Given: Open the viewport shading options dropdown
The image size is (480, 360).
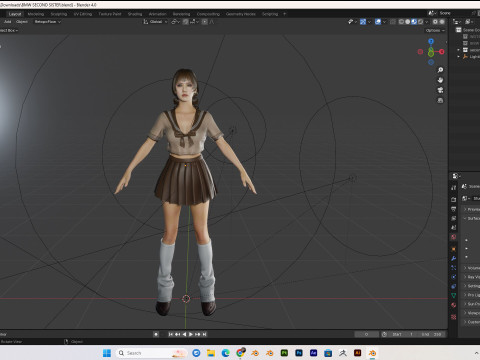Looking at the screenshot, I should click(x=427, y=22).
